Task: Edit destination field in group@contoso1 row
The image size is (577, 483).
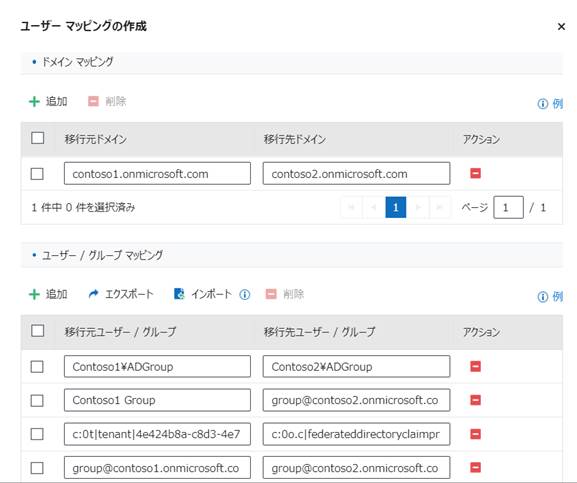Action: [x=356, y=468]
